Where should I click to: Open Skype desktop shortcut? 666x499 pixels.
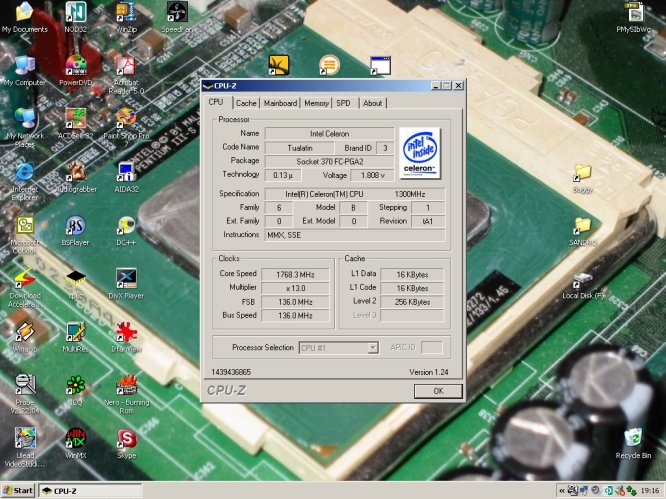click(126, 443)
